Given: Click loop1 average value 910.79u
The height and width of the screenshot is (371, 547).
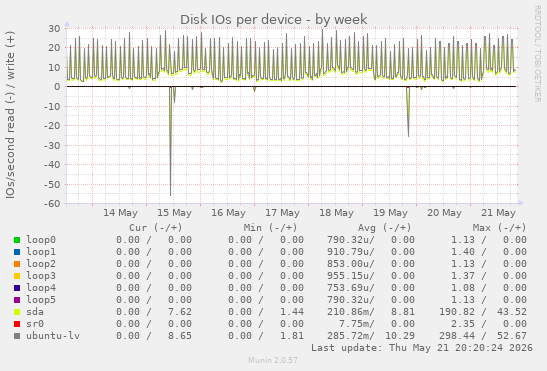Looking at the screenshot, I should click(351, 252).
